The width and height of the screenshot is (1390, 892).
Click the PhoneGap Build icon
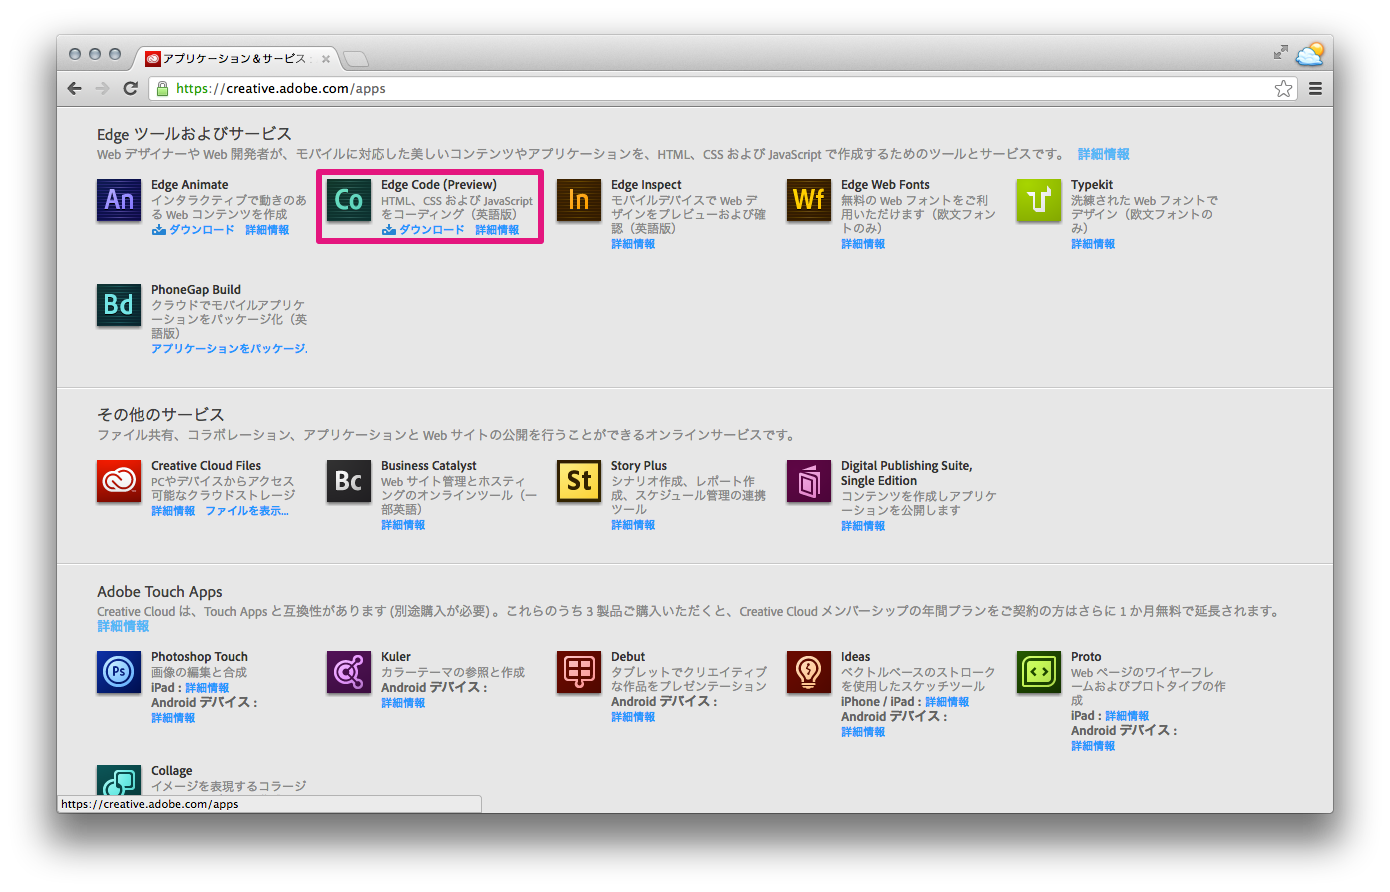pyautogui.click(x=118, y=306)
